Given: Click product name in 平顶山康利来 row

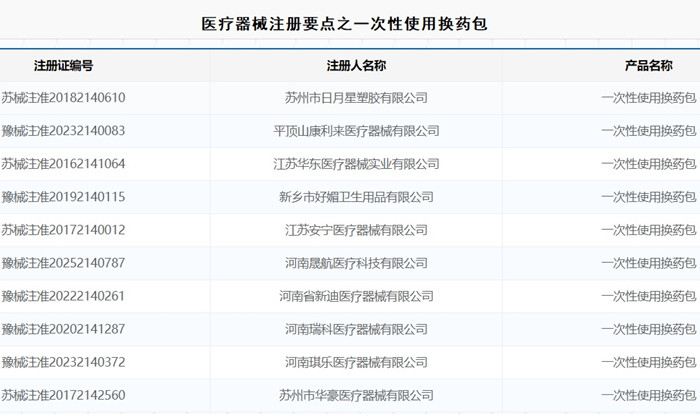Looking at the screenshot, I should coord(649,131).
